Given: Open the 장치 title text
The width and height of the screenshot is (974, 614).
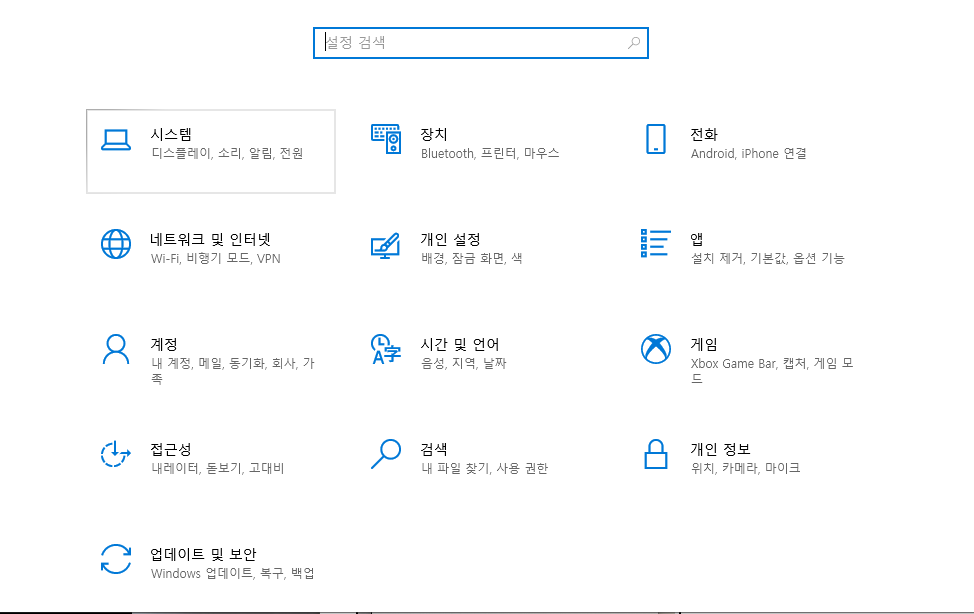Looking at the screenshot, I should point(434,134).
